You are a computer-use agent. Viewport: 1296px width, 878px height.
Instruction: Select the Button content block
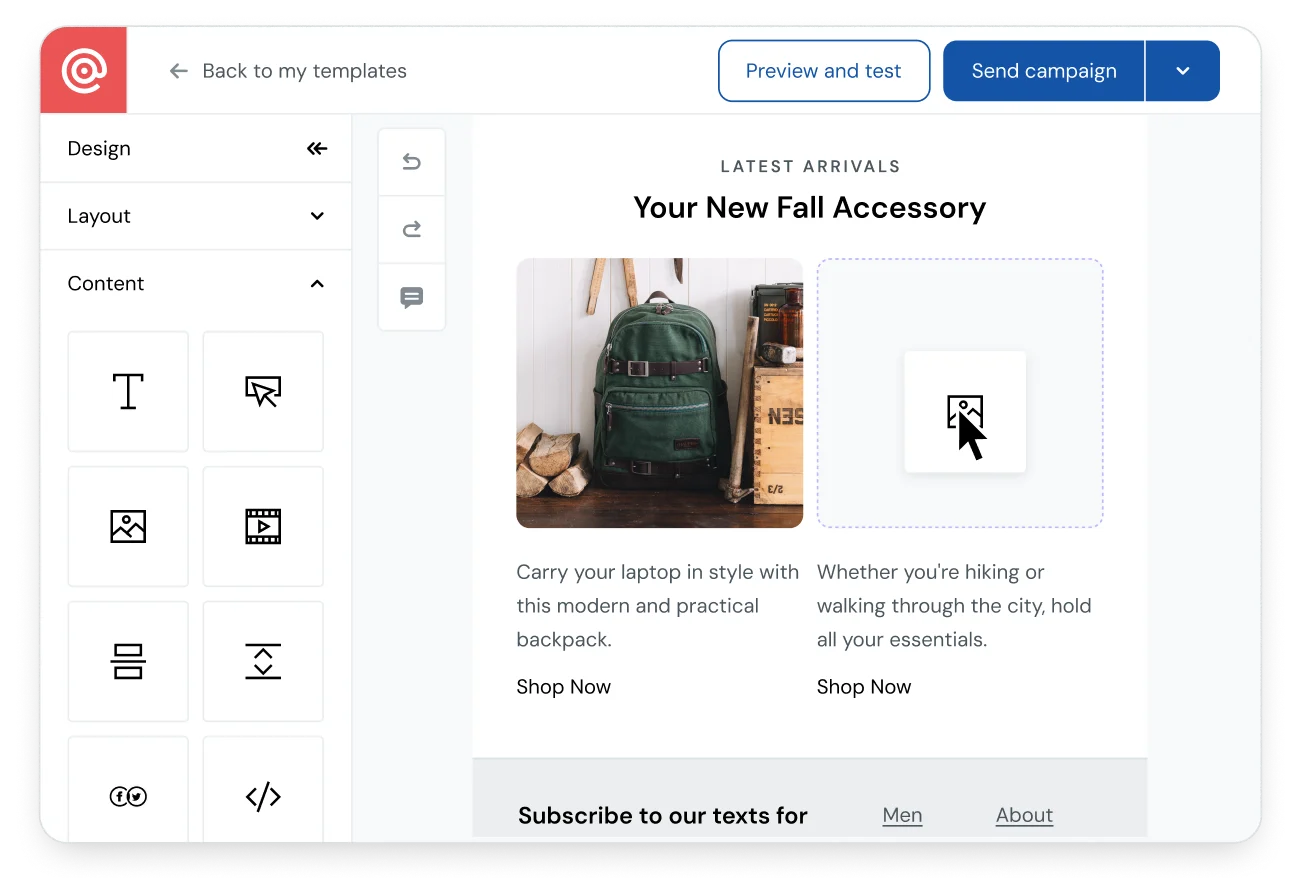(263, 391)
